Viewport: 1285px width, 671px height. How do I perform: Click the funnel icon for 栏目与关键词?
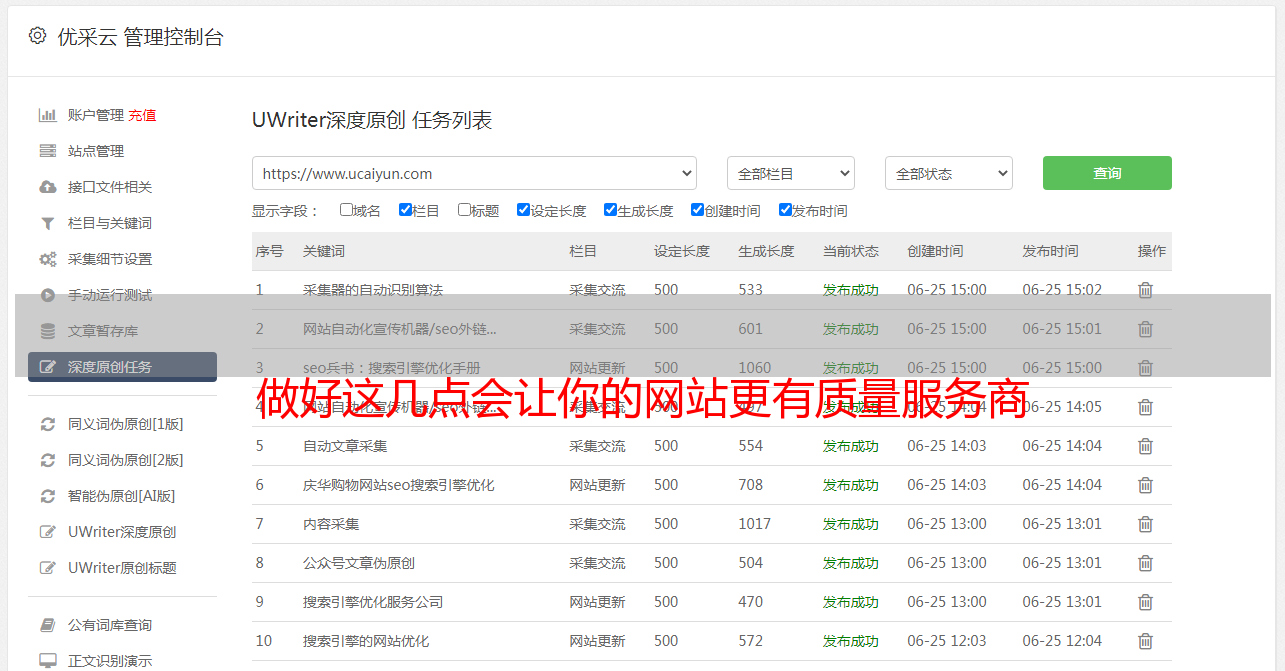(47, 223)
